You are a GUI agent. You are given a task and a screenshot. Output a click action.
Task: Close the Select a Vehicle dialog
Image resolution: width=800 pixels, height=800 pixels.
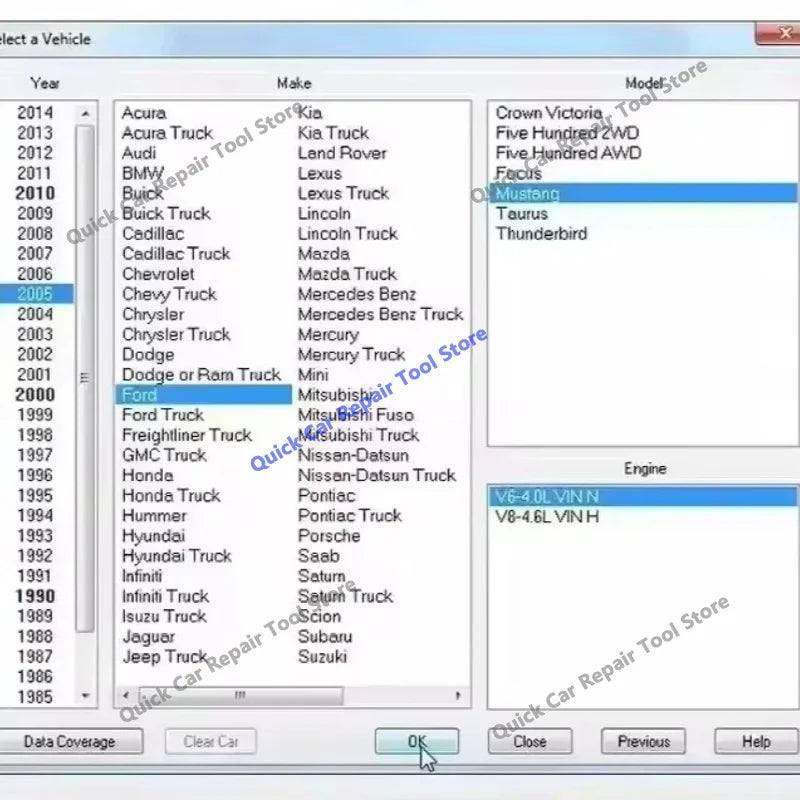[x=779, y=34]
